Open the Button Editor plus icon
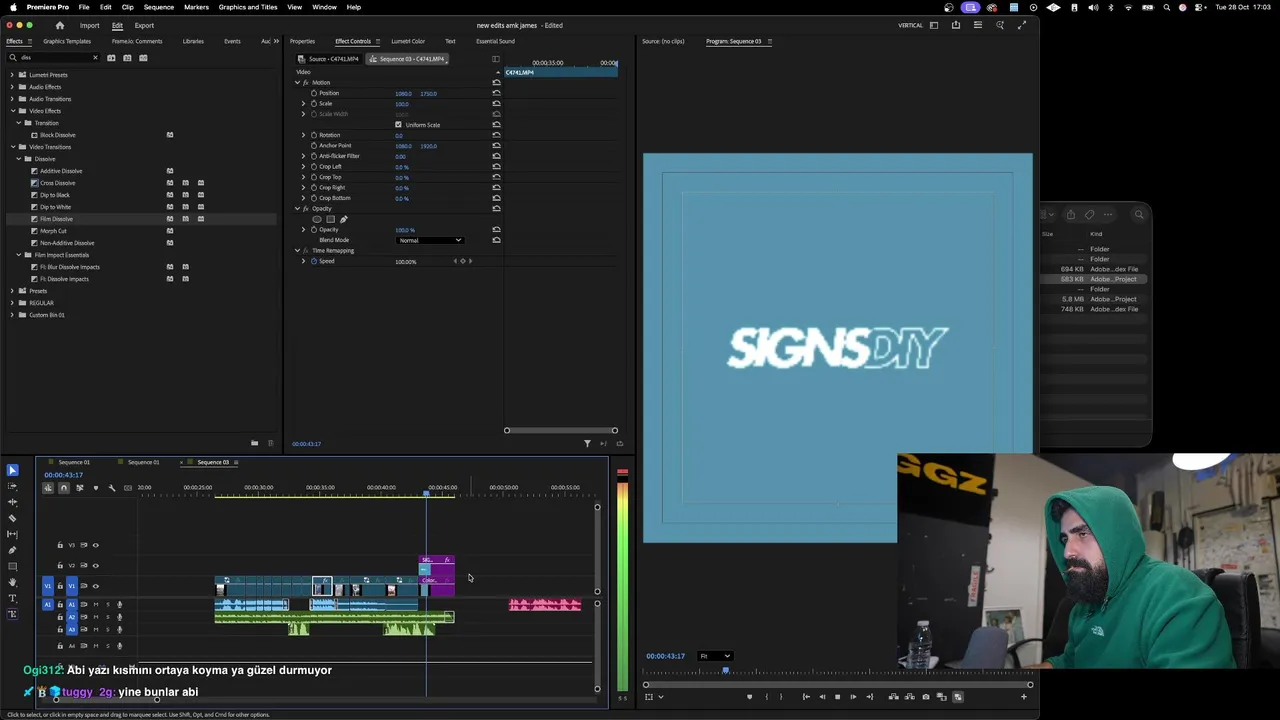The image size is (1280, 720). [1024, 697]
